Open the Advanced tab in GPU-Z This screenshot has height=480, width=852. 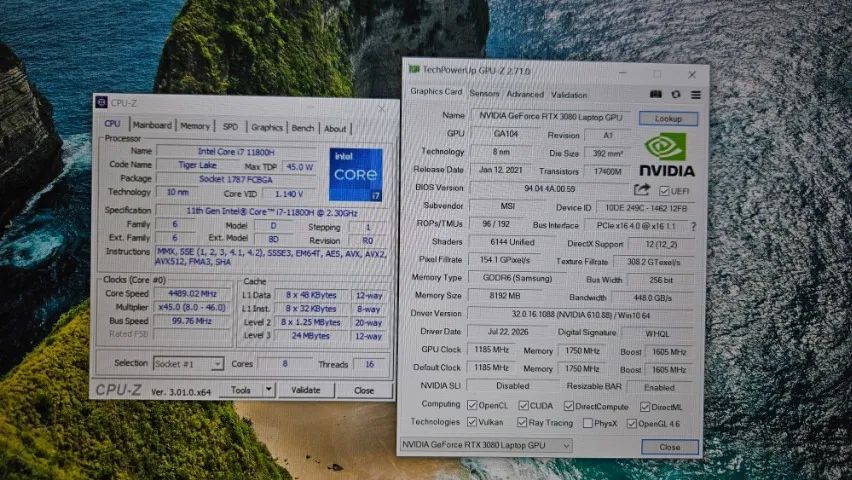[x=525, y=94]
